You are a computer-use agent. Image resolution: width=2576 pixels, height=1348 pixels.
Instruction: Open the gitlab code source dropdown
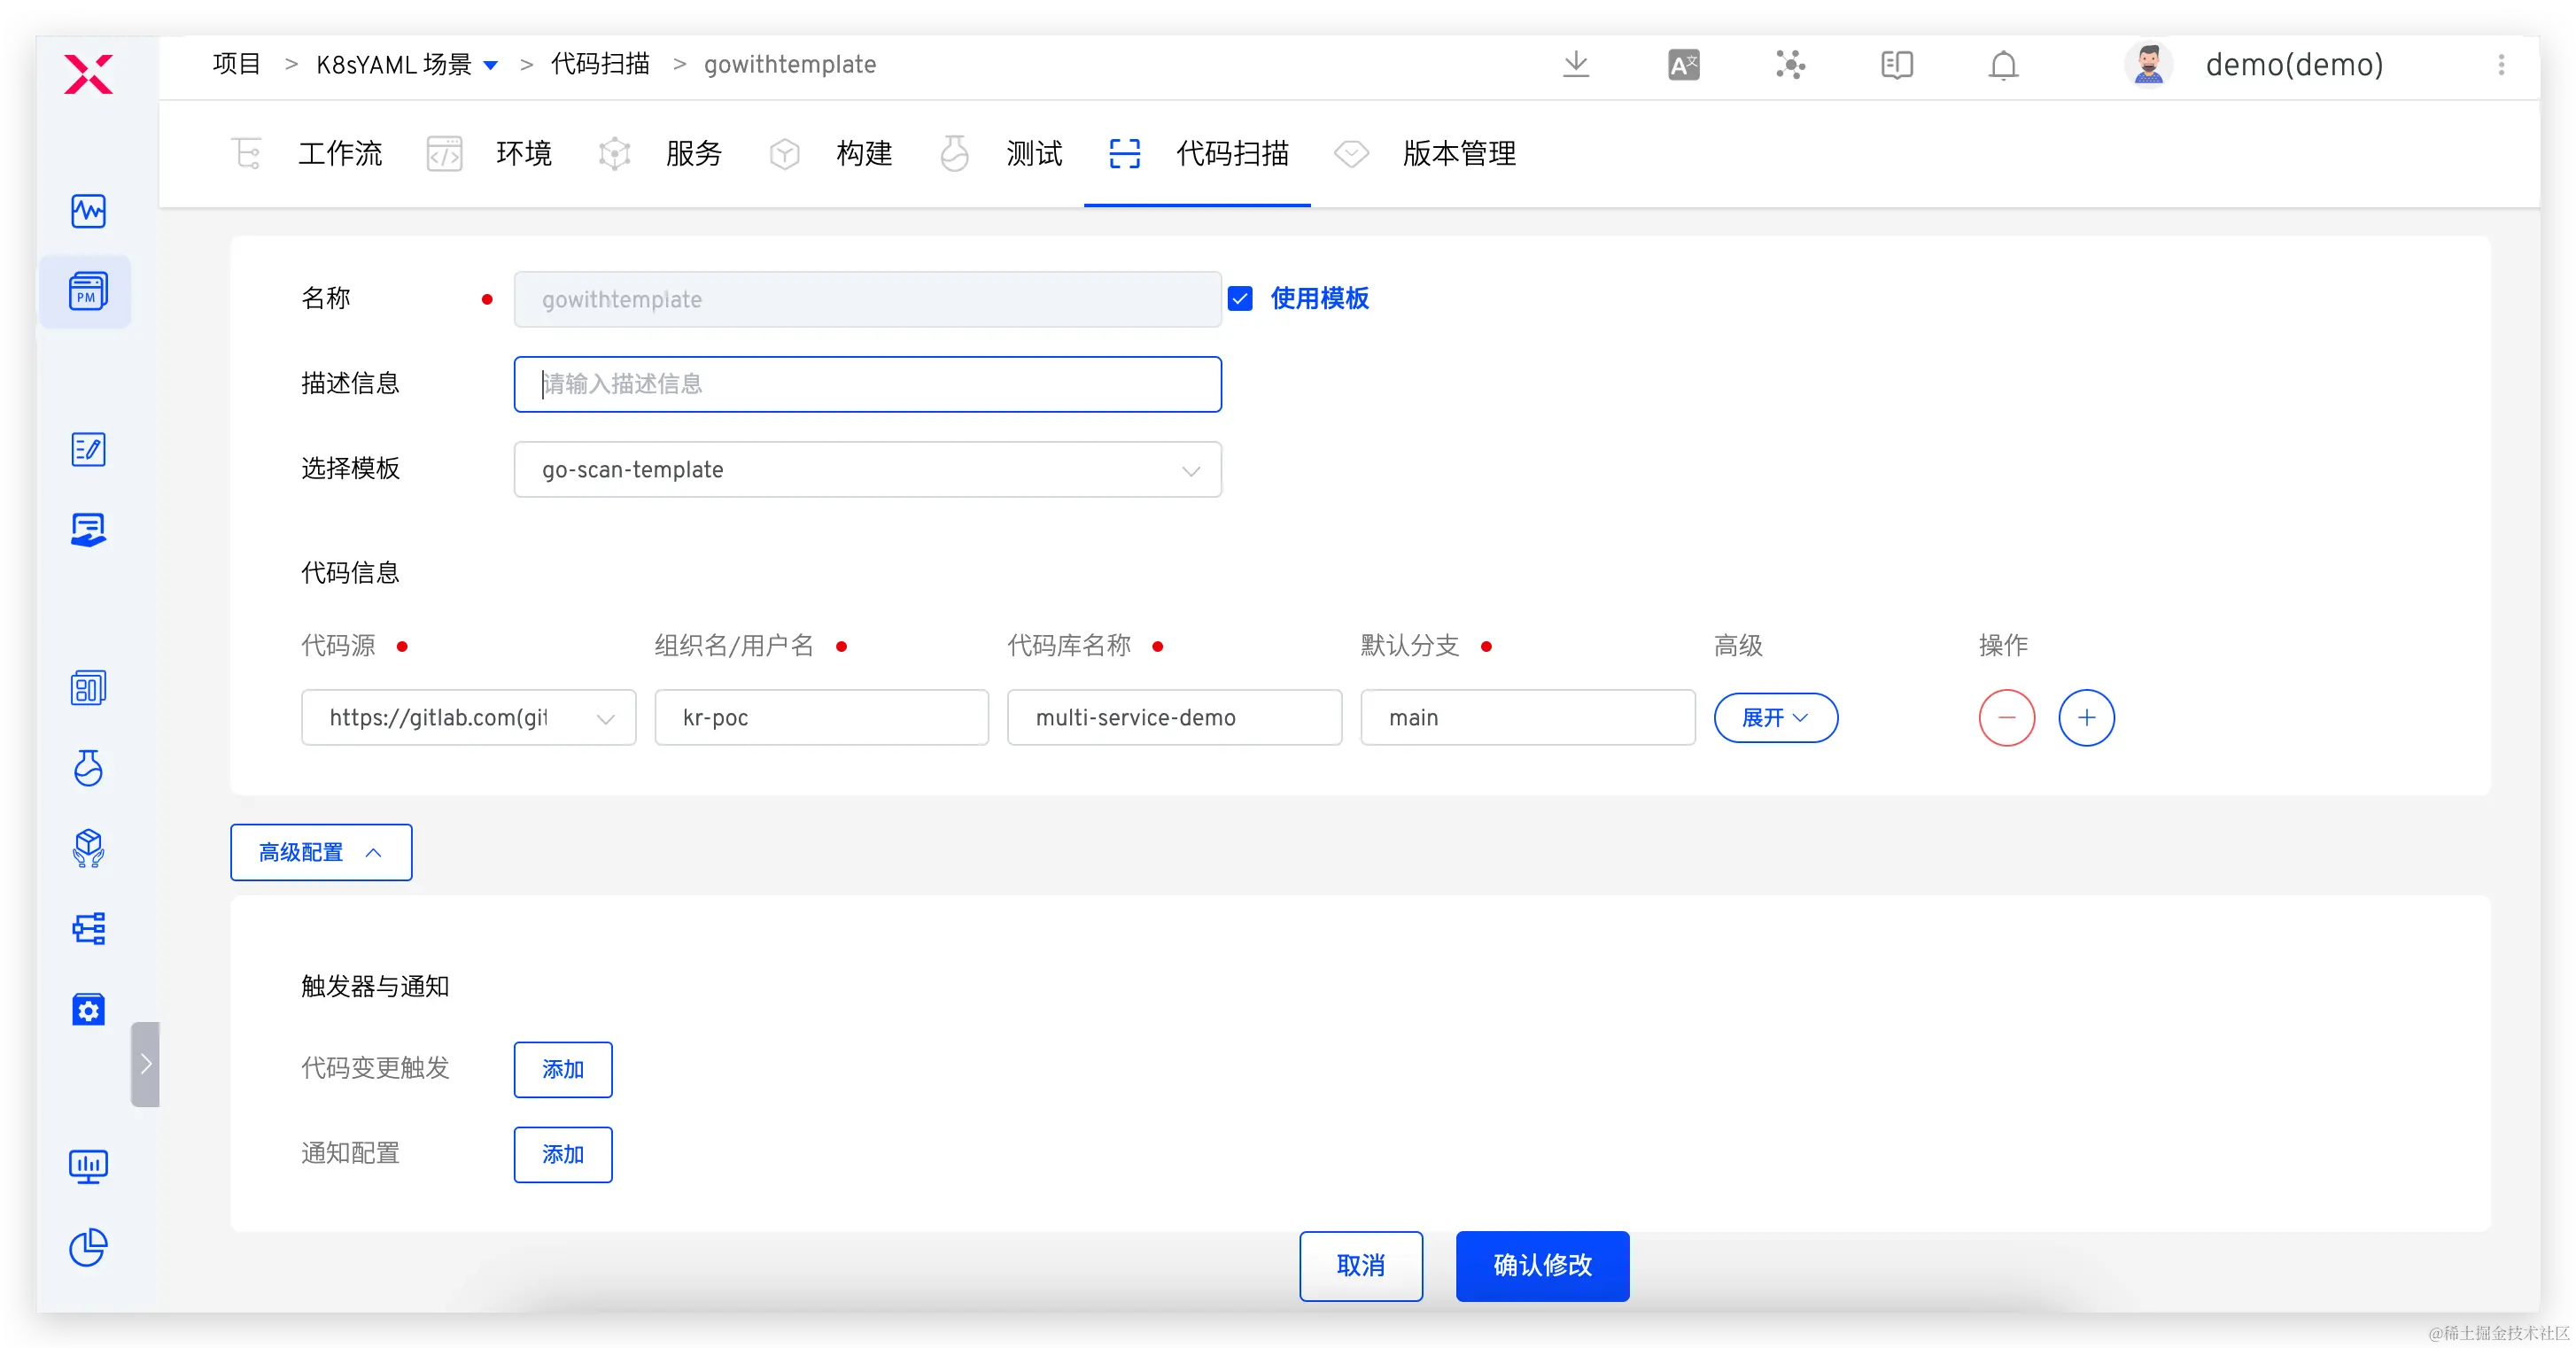[468, 718]
